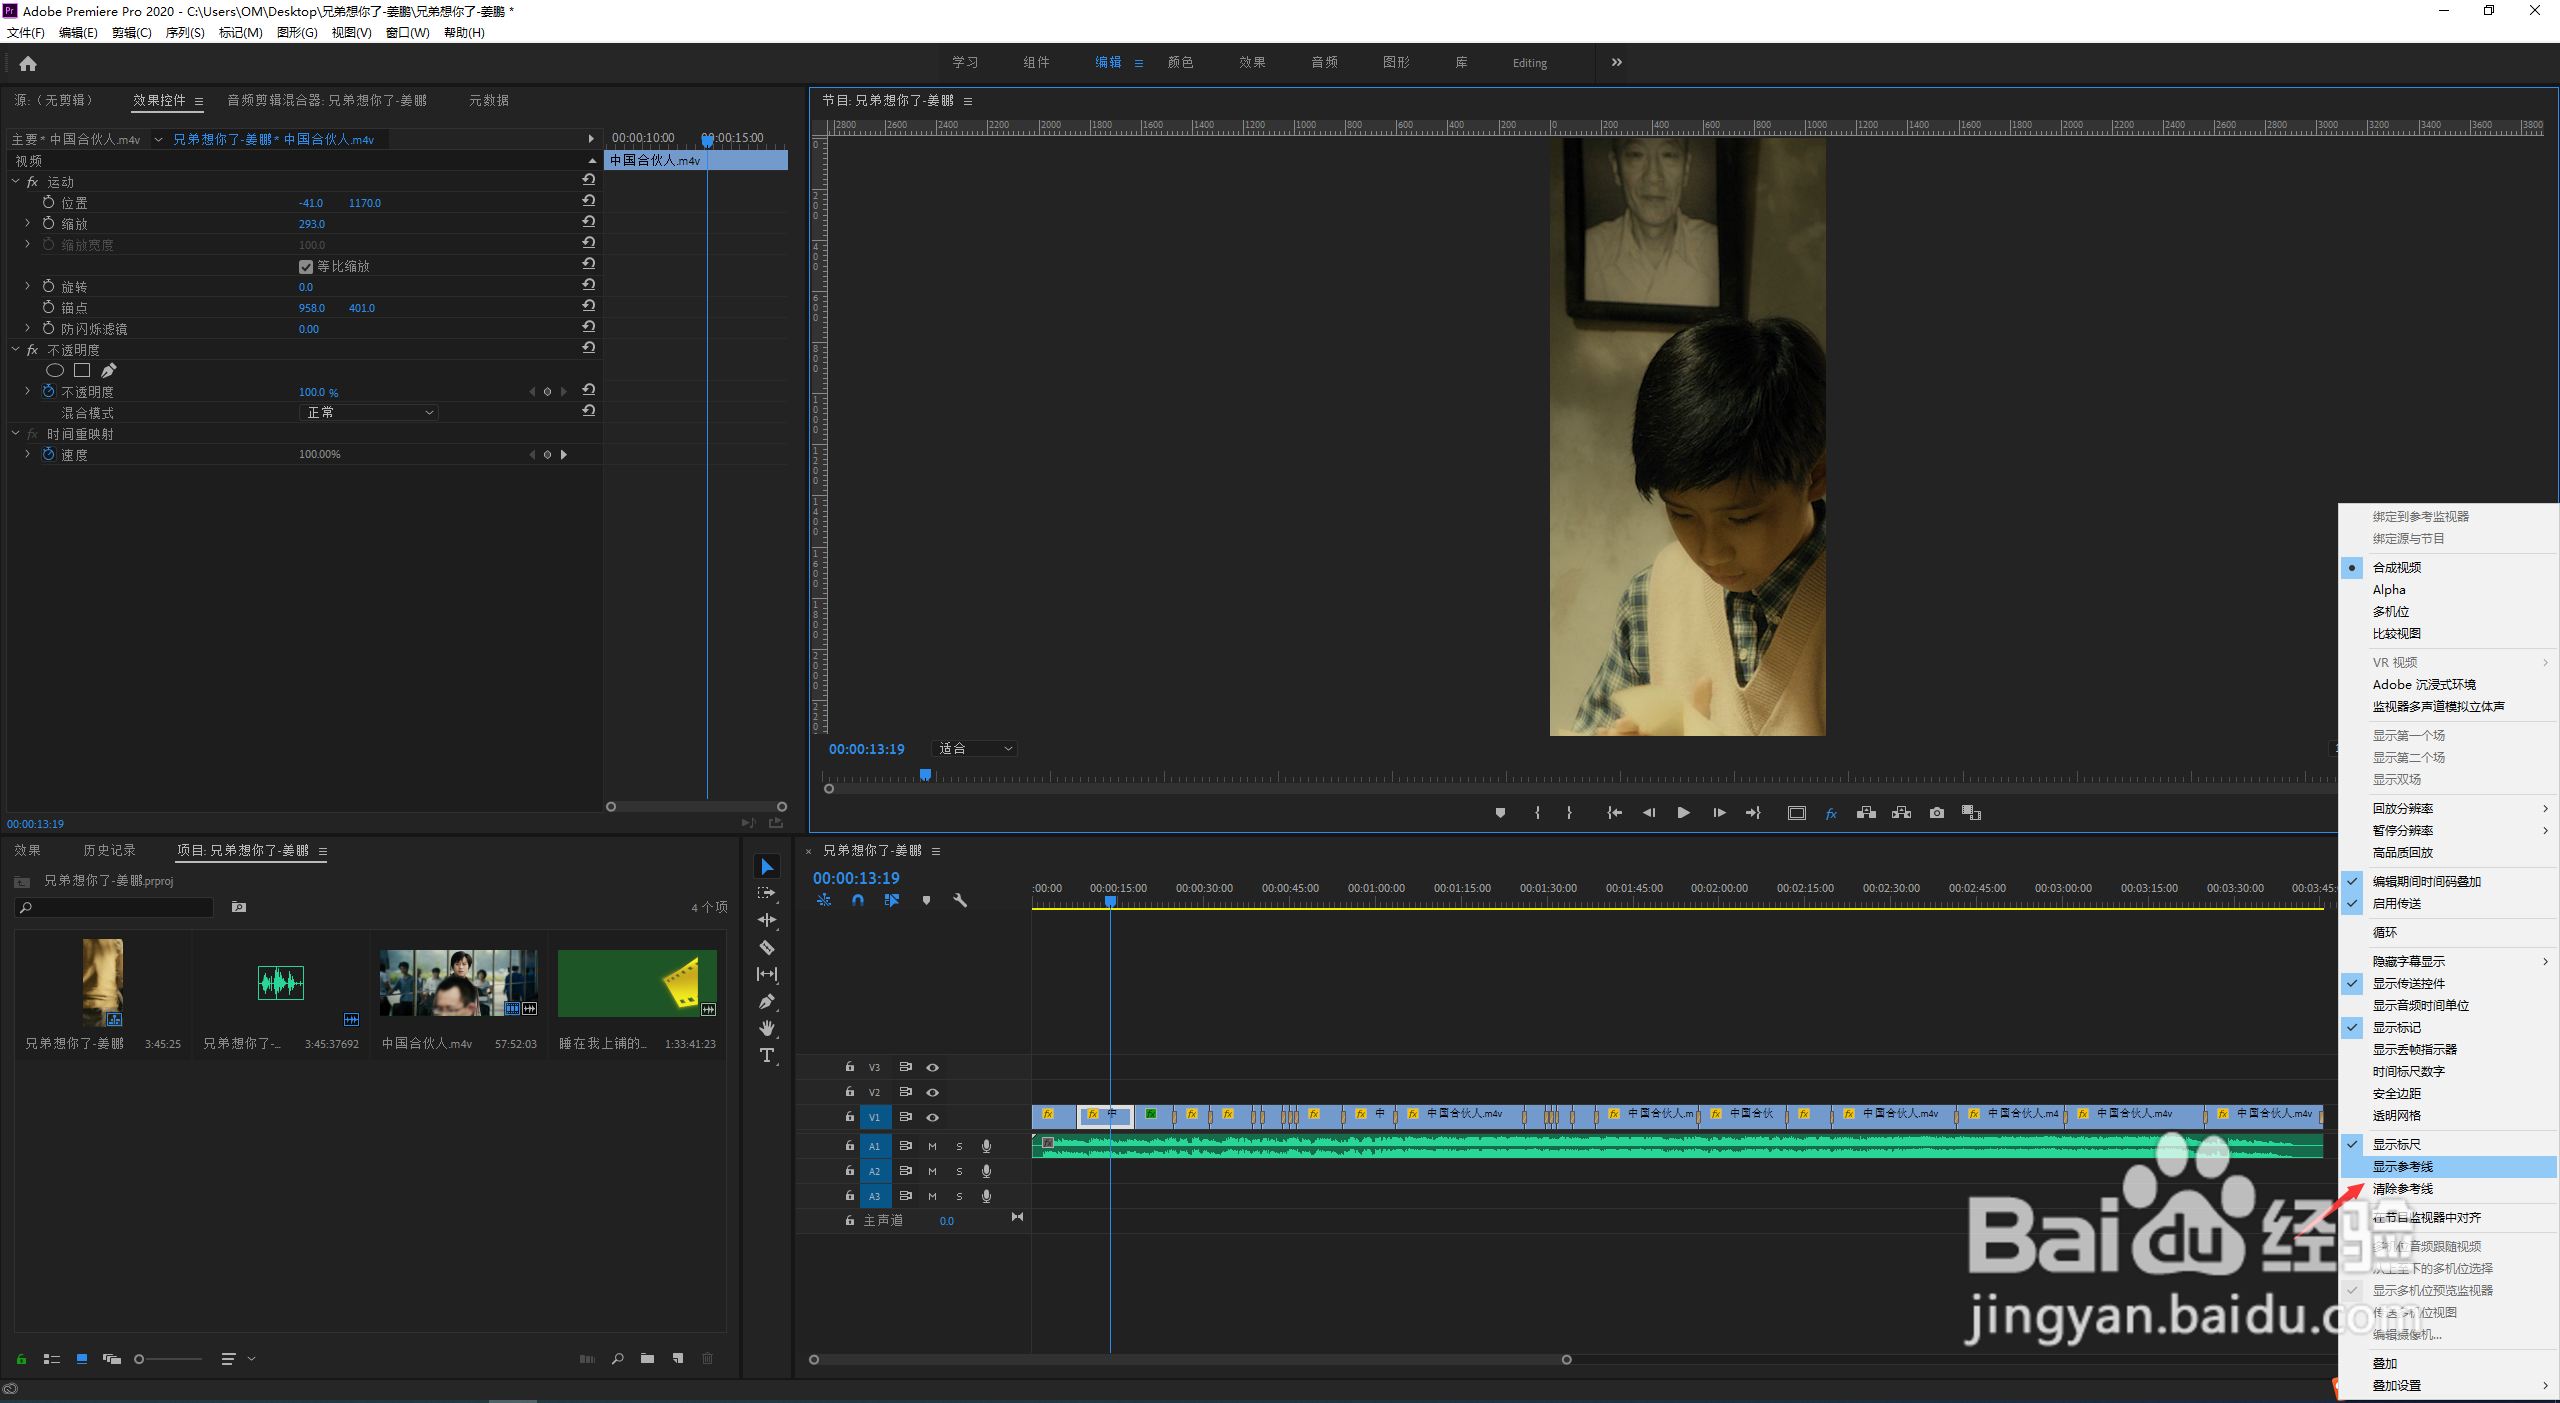
Task: Expand the Rotation property
Action: 28,286
